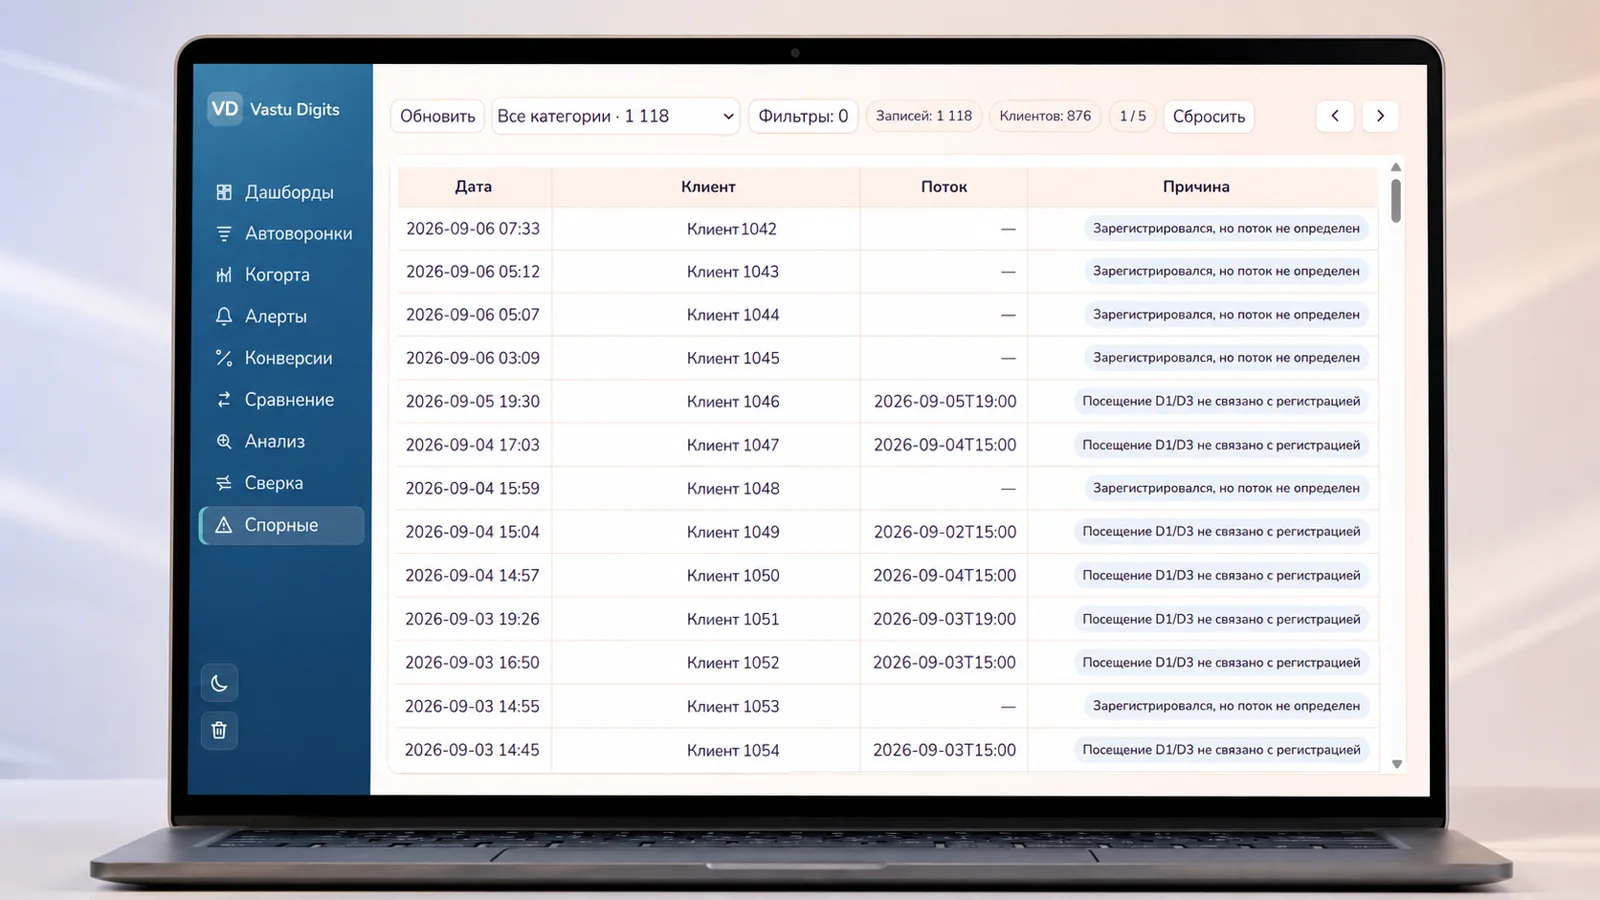The image size is (1600, 900).
Task: Open Когорта section
Action: pos(282,275)
